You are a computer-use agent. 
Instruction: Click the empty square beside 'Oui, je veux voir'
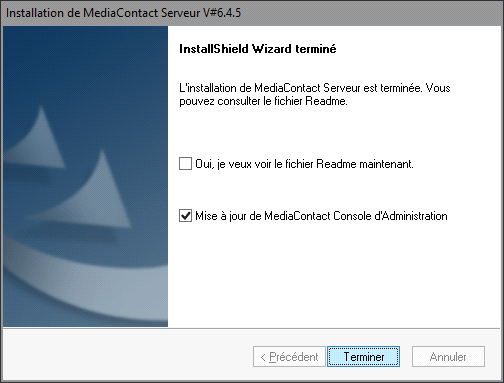tap(185, 164)
